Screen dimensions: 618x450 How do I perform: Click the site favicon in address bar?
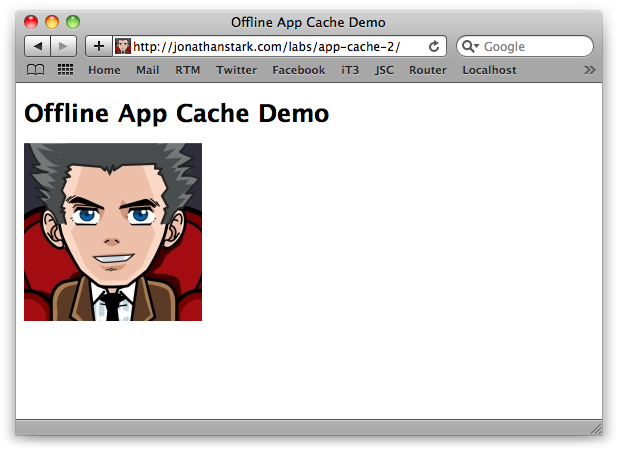pos(123,46)
